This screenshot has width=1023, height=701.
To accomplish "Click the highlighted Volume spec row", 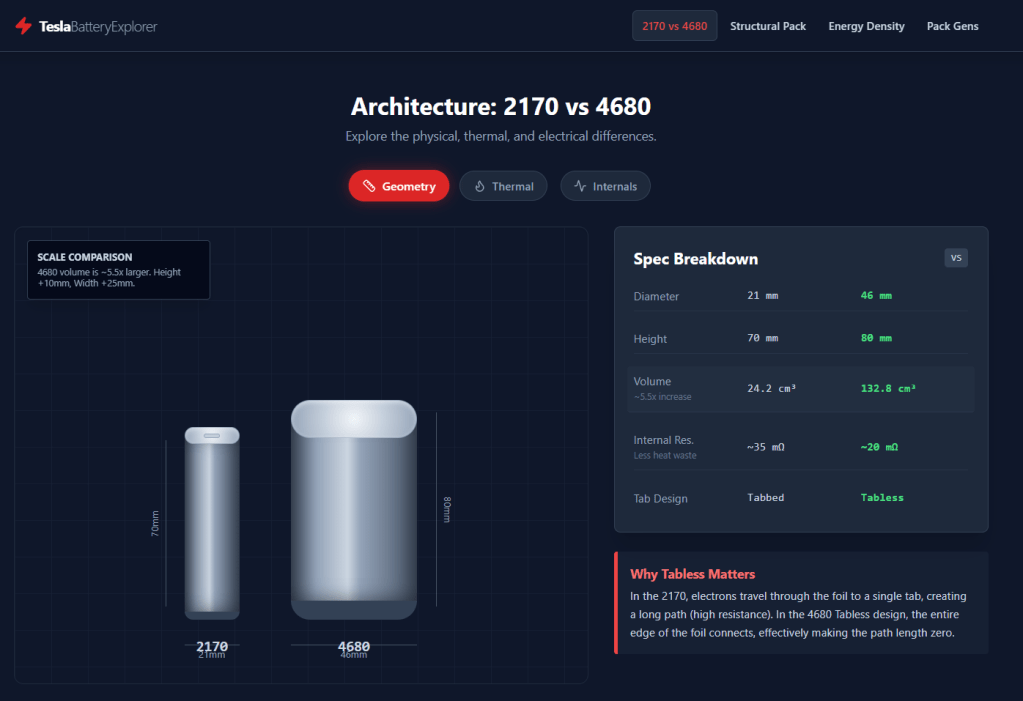I will pyautogui.click(x=800, y=388).
